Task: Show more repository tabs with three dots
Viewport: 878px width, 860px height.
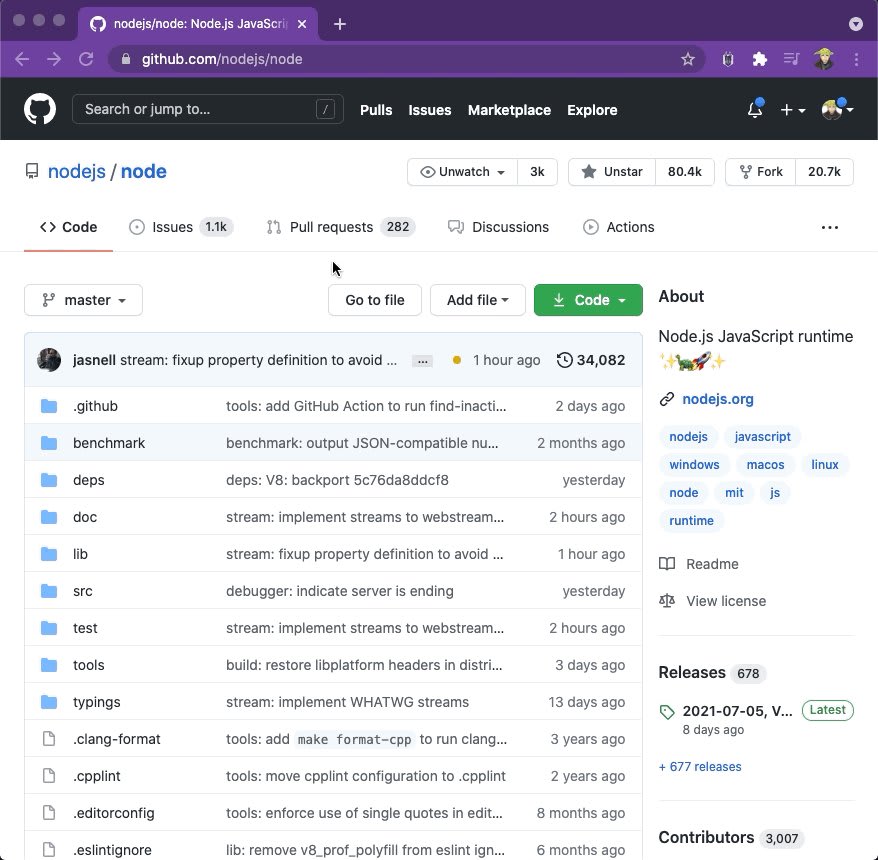Action: click(x=830, y=227)
